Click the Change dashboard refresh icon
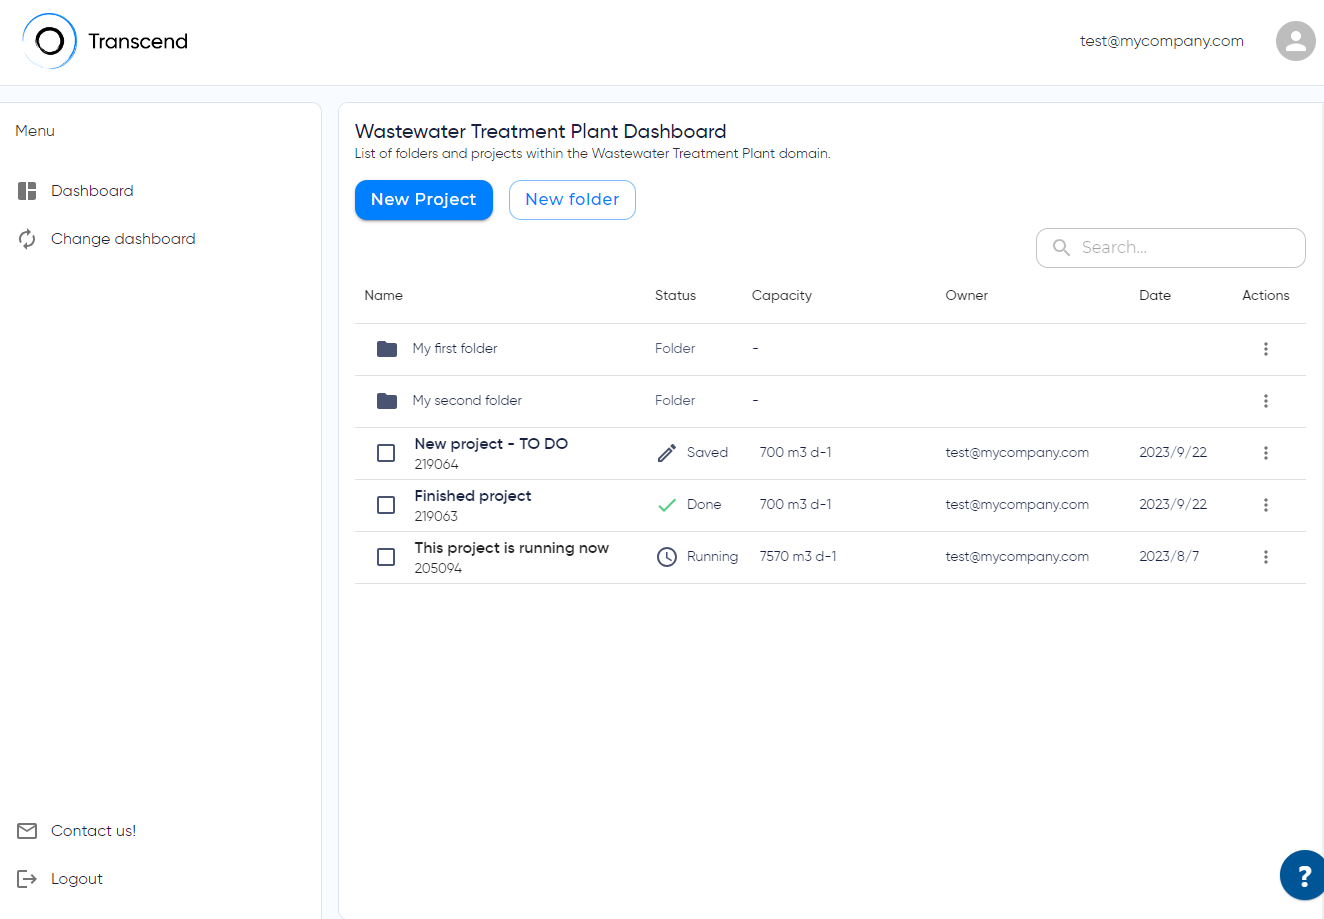Screen dimensions: 1324x919 (26, 238)
